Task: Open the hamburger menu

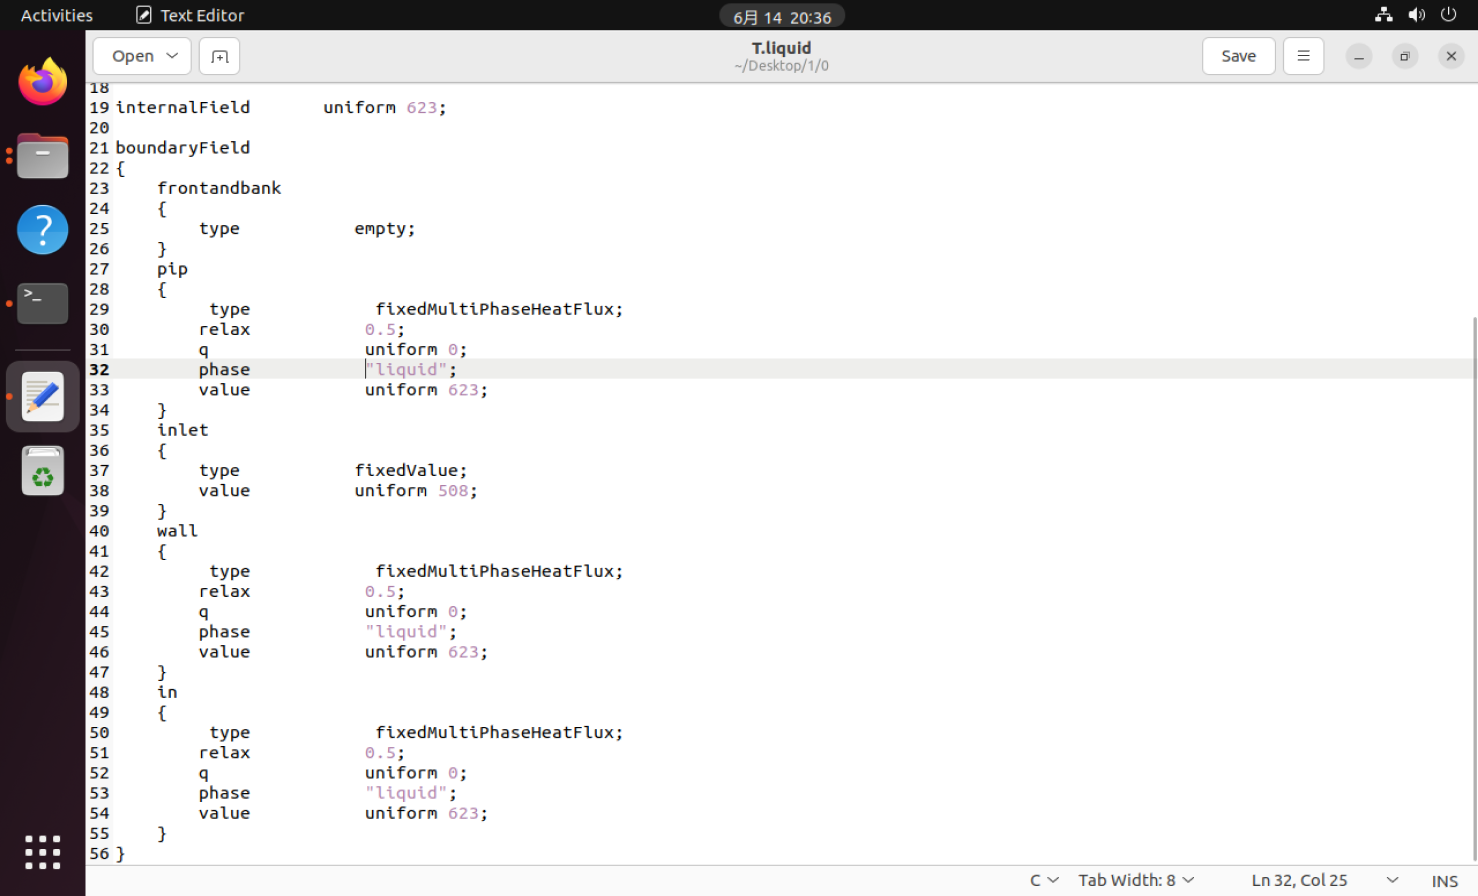Action: tap(1303, 56)
